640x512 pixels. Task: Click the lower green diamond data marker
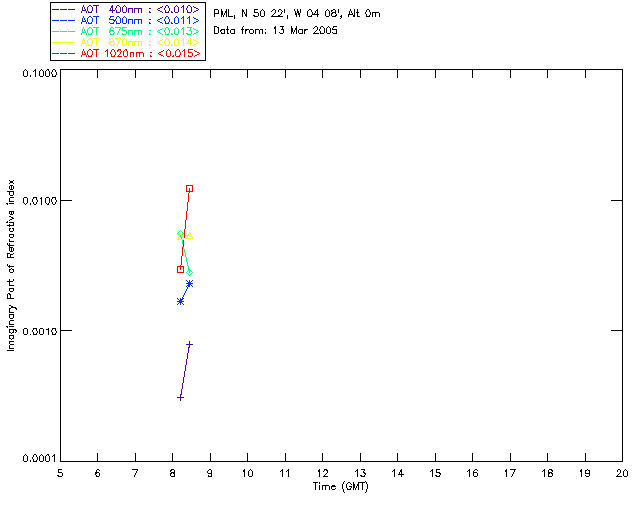[x=189, y=272]
